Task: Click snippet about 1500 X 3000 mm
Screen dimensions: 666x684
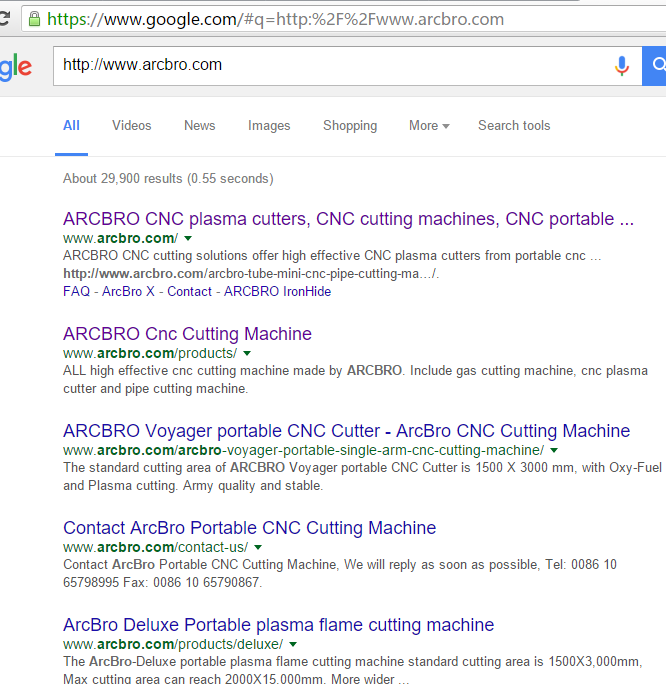Action: pyautogui.click(x=362, y=476)
